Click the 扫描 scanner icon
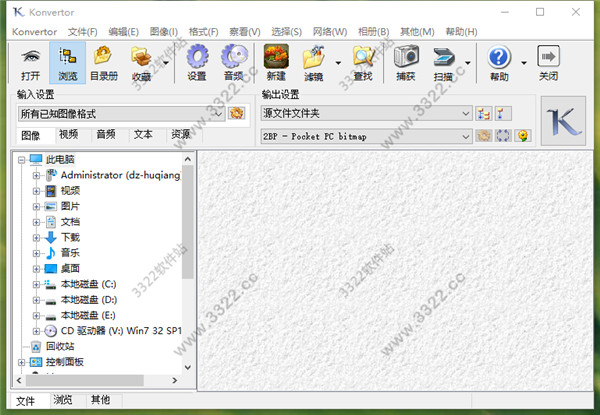600x415 pixels. 443,57
